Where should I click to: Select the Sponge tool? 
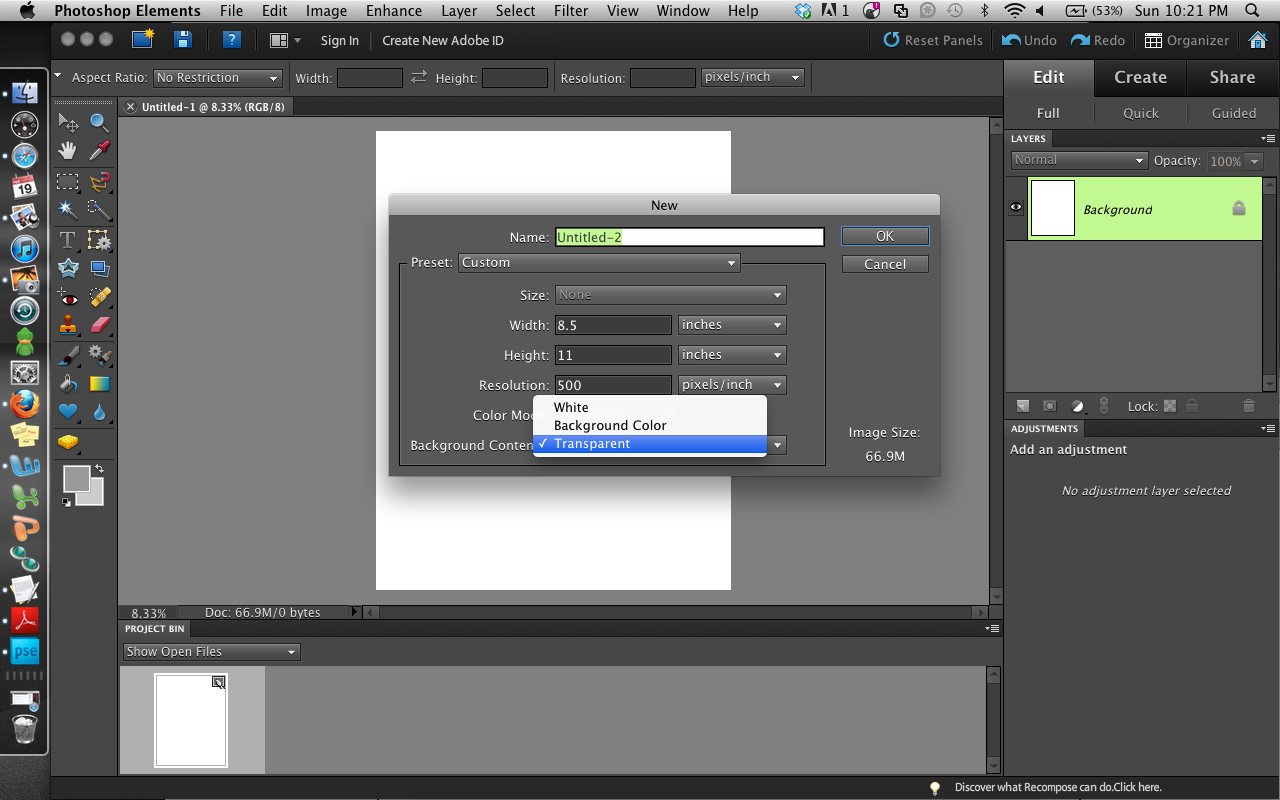pos(68,441)
